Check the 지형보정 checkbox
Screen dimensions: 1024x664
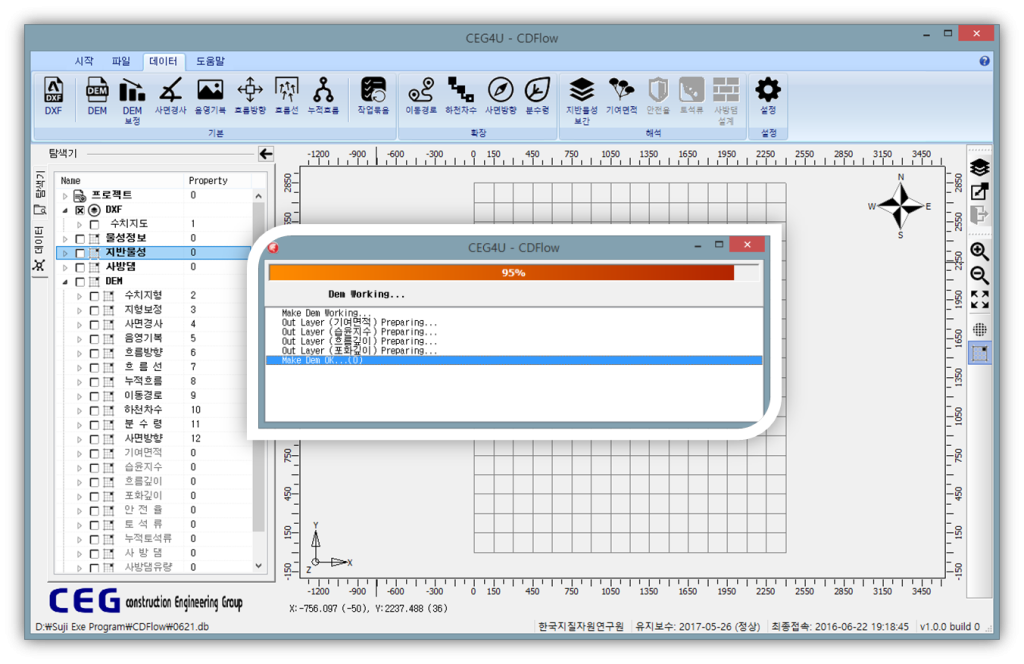tap(94, 311)
